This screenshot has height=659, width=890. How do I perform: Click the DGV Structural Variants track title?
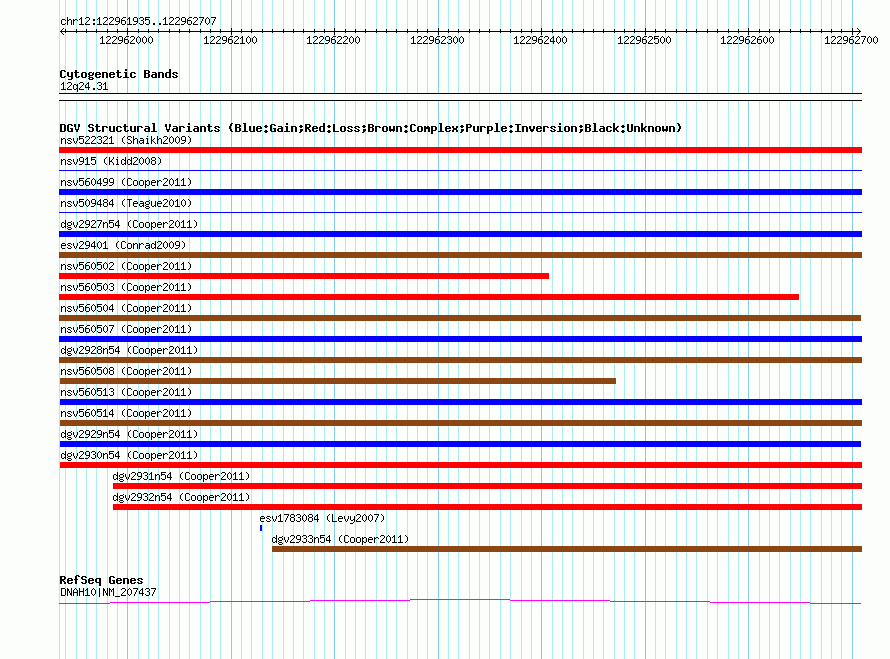coord(370,128)
